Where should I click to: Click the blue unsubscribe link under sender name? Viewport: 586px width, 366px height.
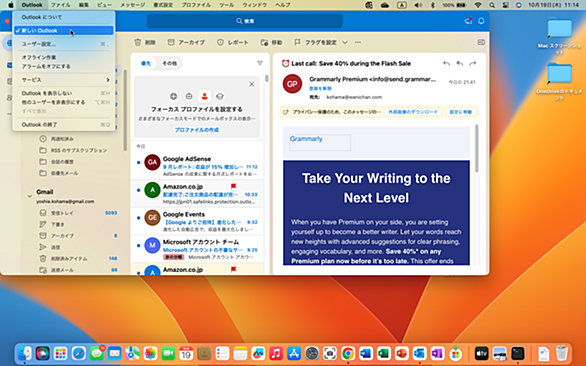320,89
